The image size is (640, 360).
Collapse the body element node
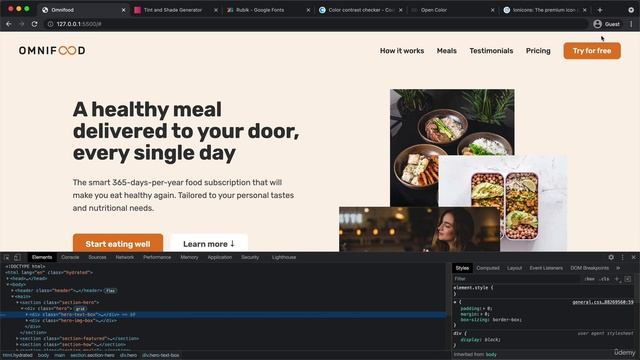tap(7, 284)
